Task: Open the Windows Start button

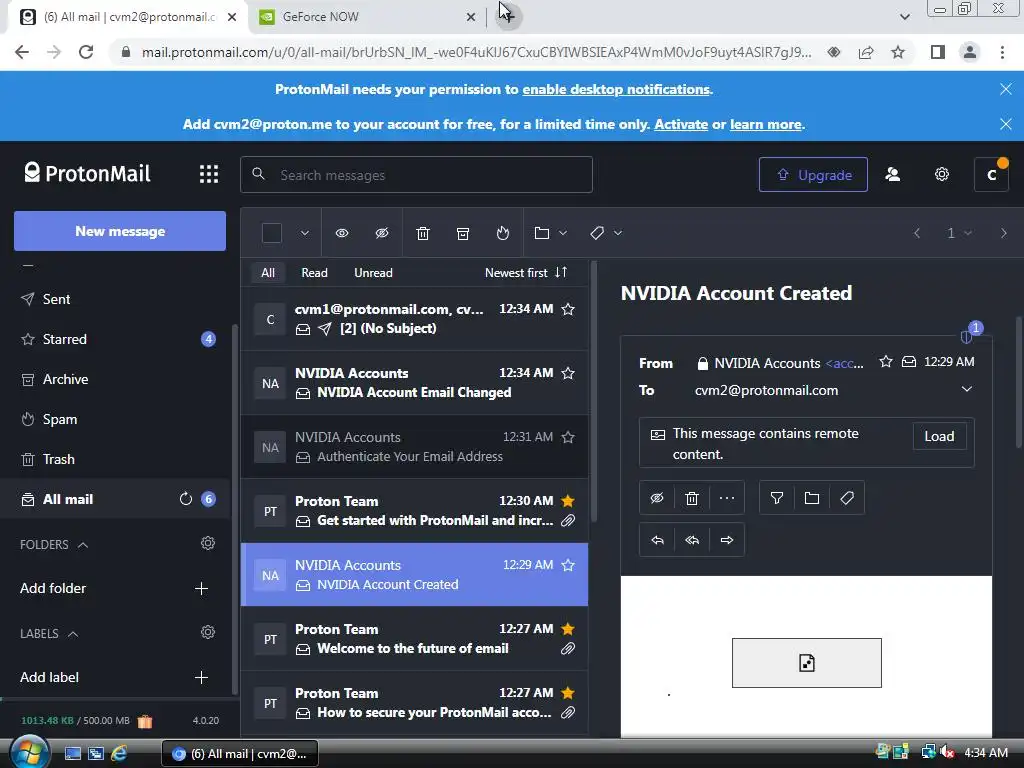Action: click(29, 752)
